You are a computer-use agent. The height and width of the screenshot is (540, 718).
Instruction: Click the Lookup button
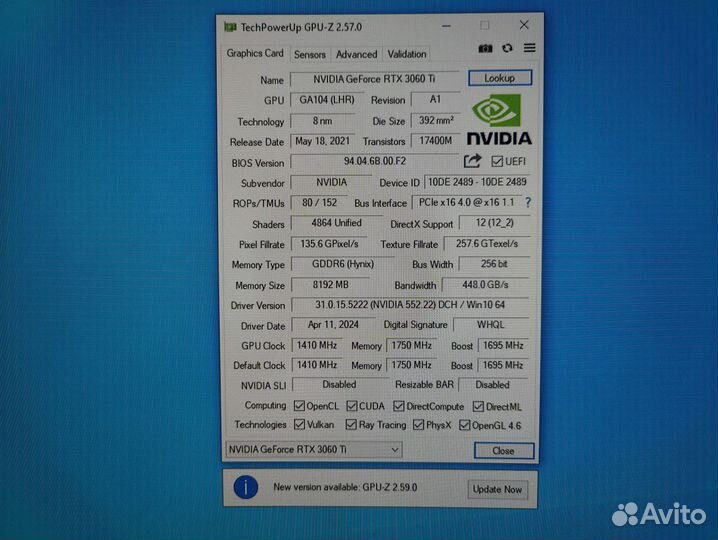(500, 78)
